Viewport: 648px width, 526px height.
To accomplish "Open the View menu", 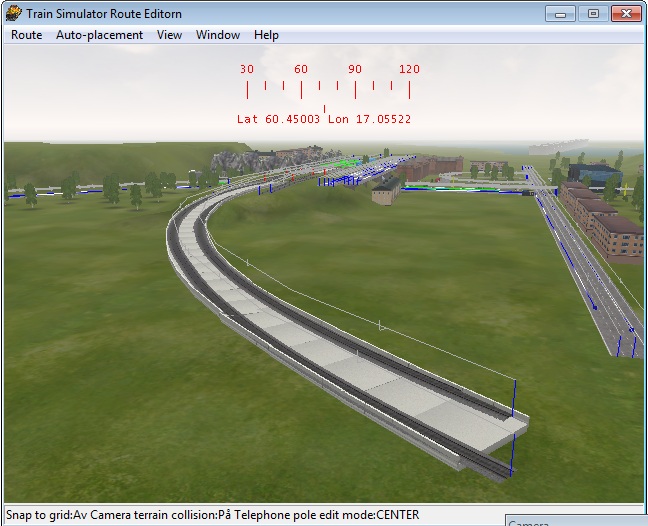I will 169,35.
